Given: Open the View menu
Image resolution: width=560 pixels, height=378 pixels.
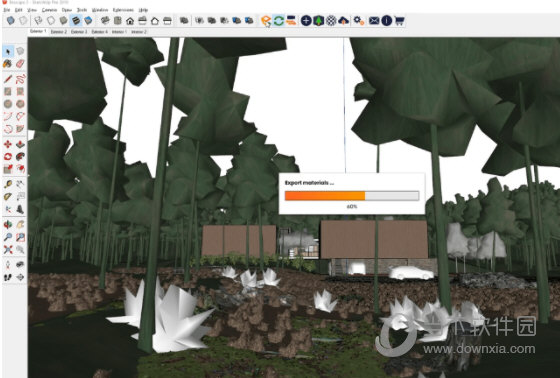Looking at the screenshot, I should 32,10.
